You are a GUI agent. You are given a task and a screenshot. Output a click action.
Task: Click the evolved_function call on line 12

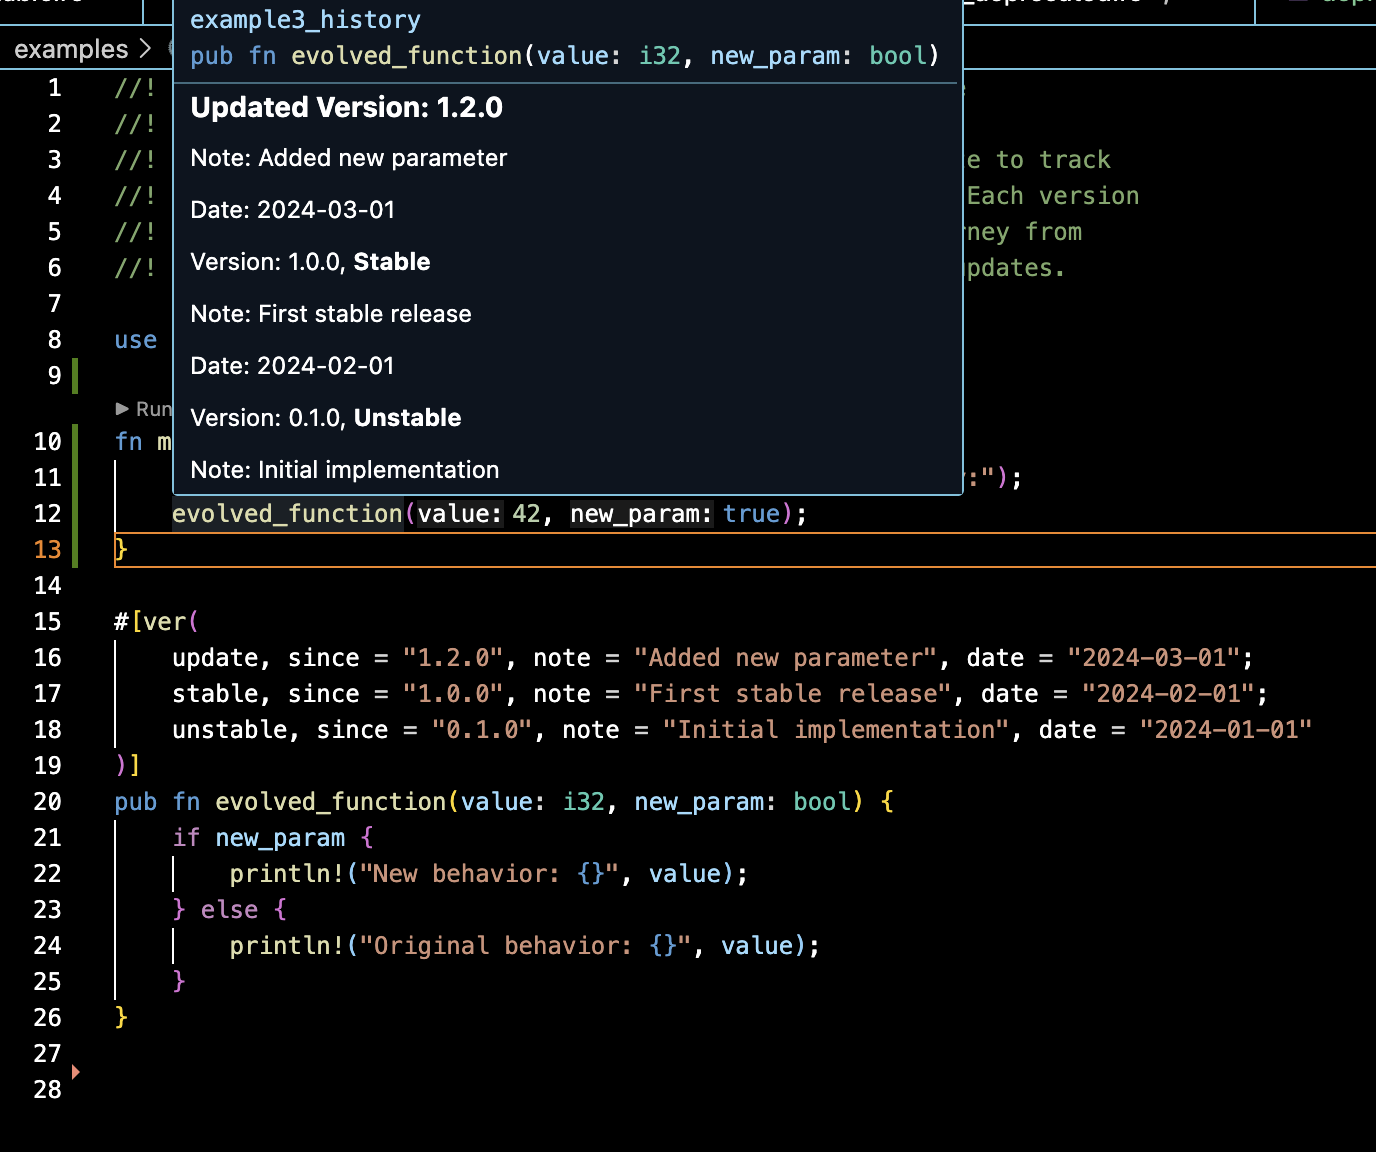pyautogui.click(x=287, y=513)
